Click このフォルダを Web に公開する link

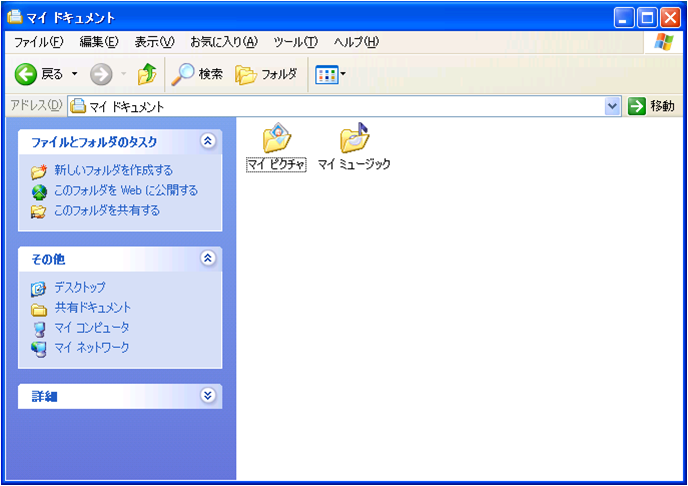125,191
